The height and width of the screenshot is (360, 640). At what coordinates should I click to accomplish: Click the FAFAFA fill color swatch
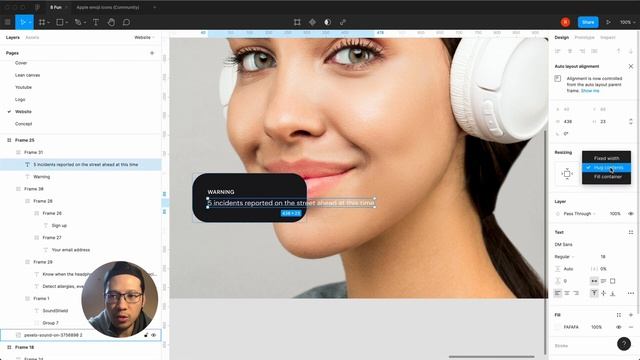click(558, 327)
